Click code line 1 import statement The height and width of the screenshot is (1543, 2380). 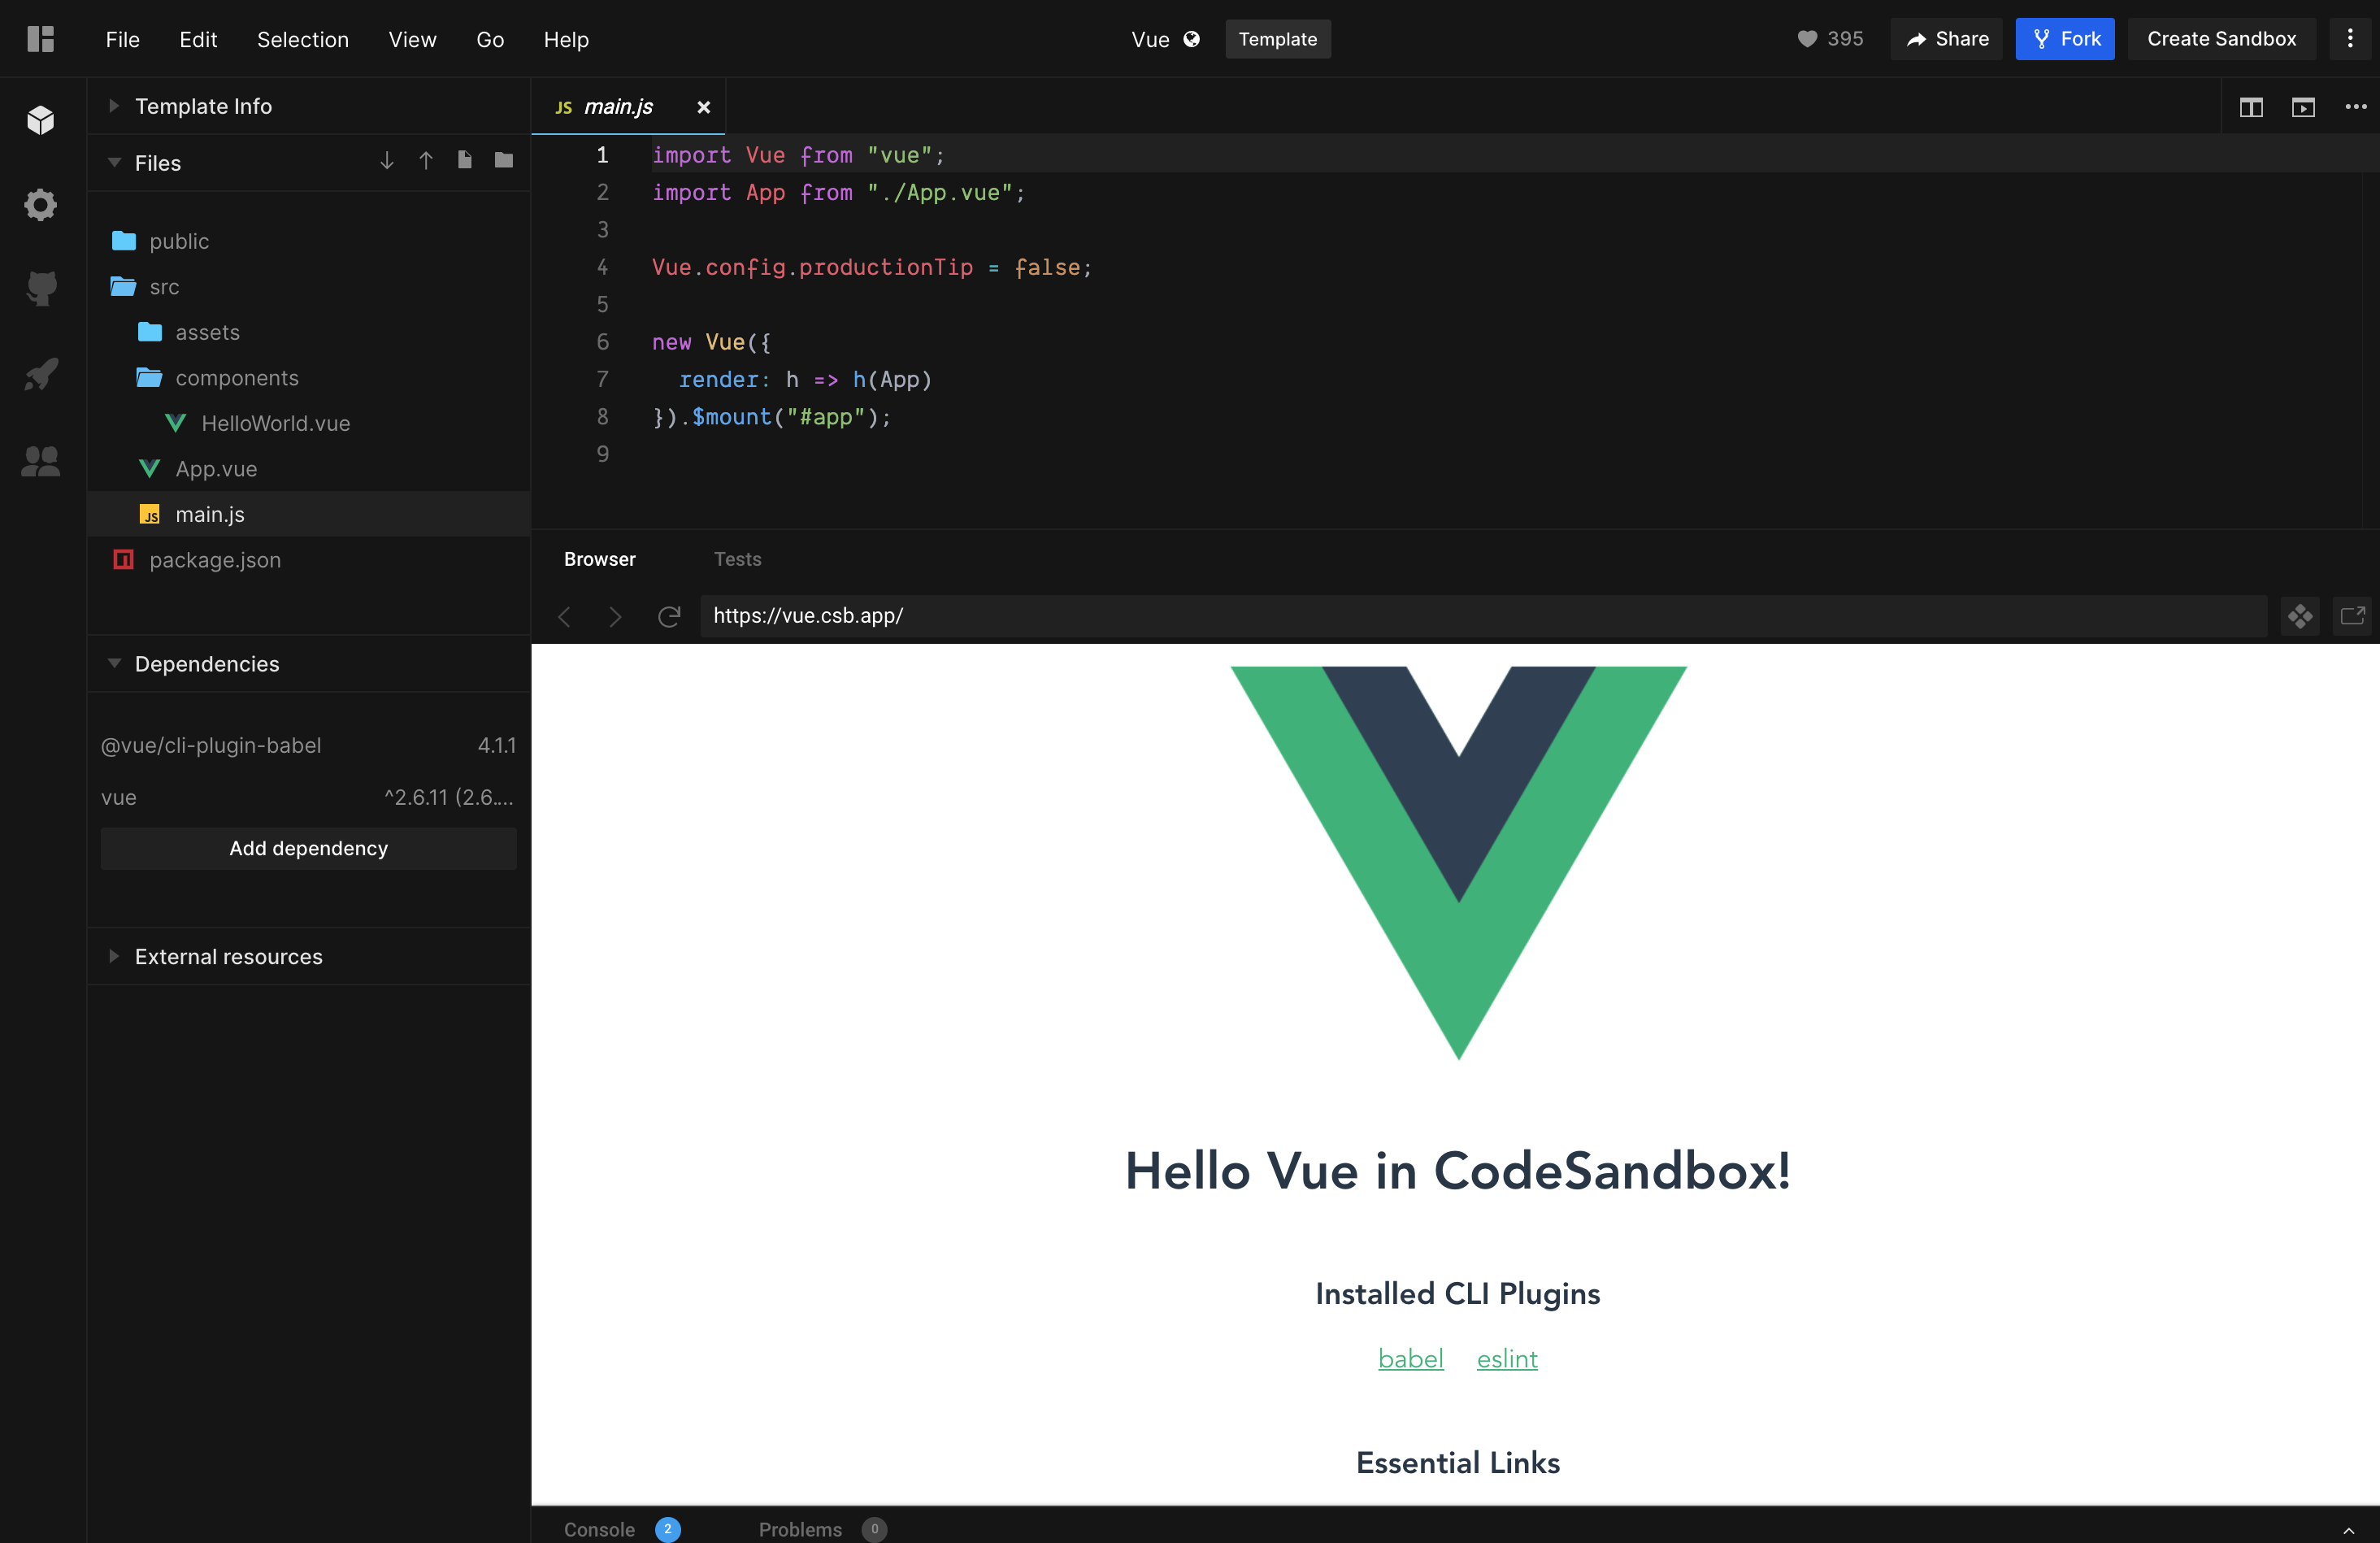[798, 155]
